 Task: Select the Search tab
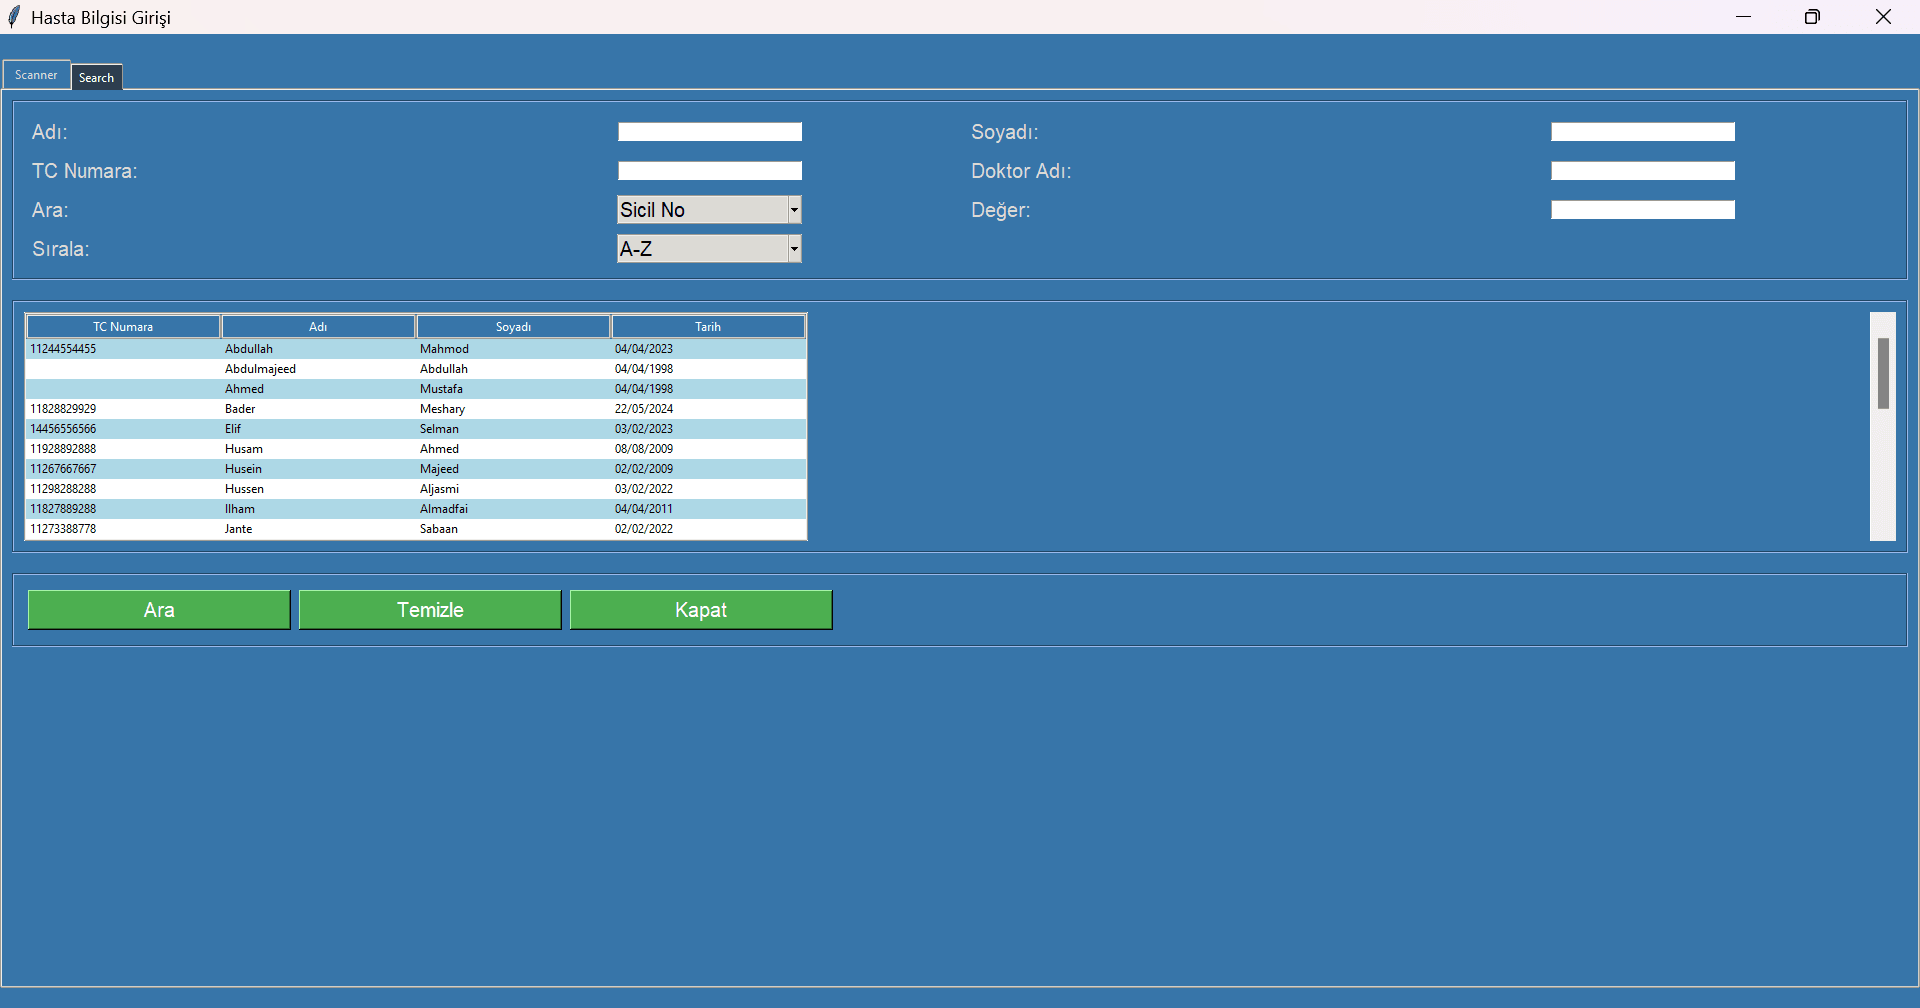(96, 77)
